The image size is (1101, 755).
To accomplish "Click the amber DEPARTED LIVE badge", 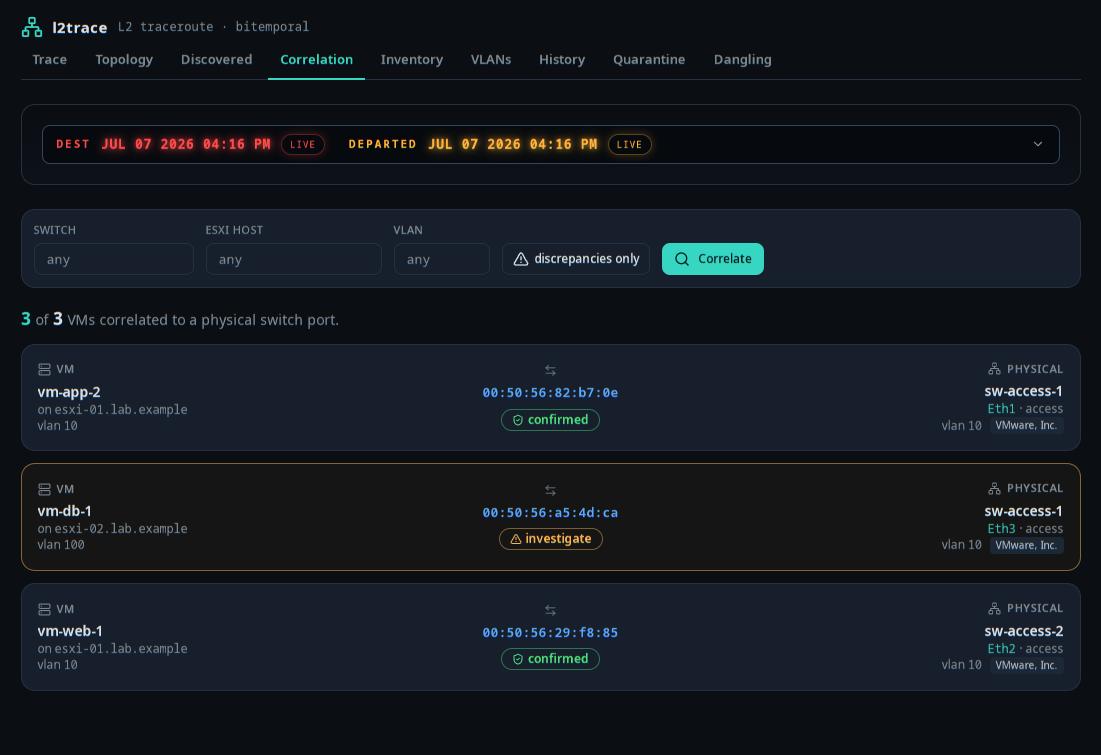I will 629,145.
